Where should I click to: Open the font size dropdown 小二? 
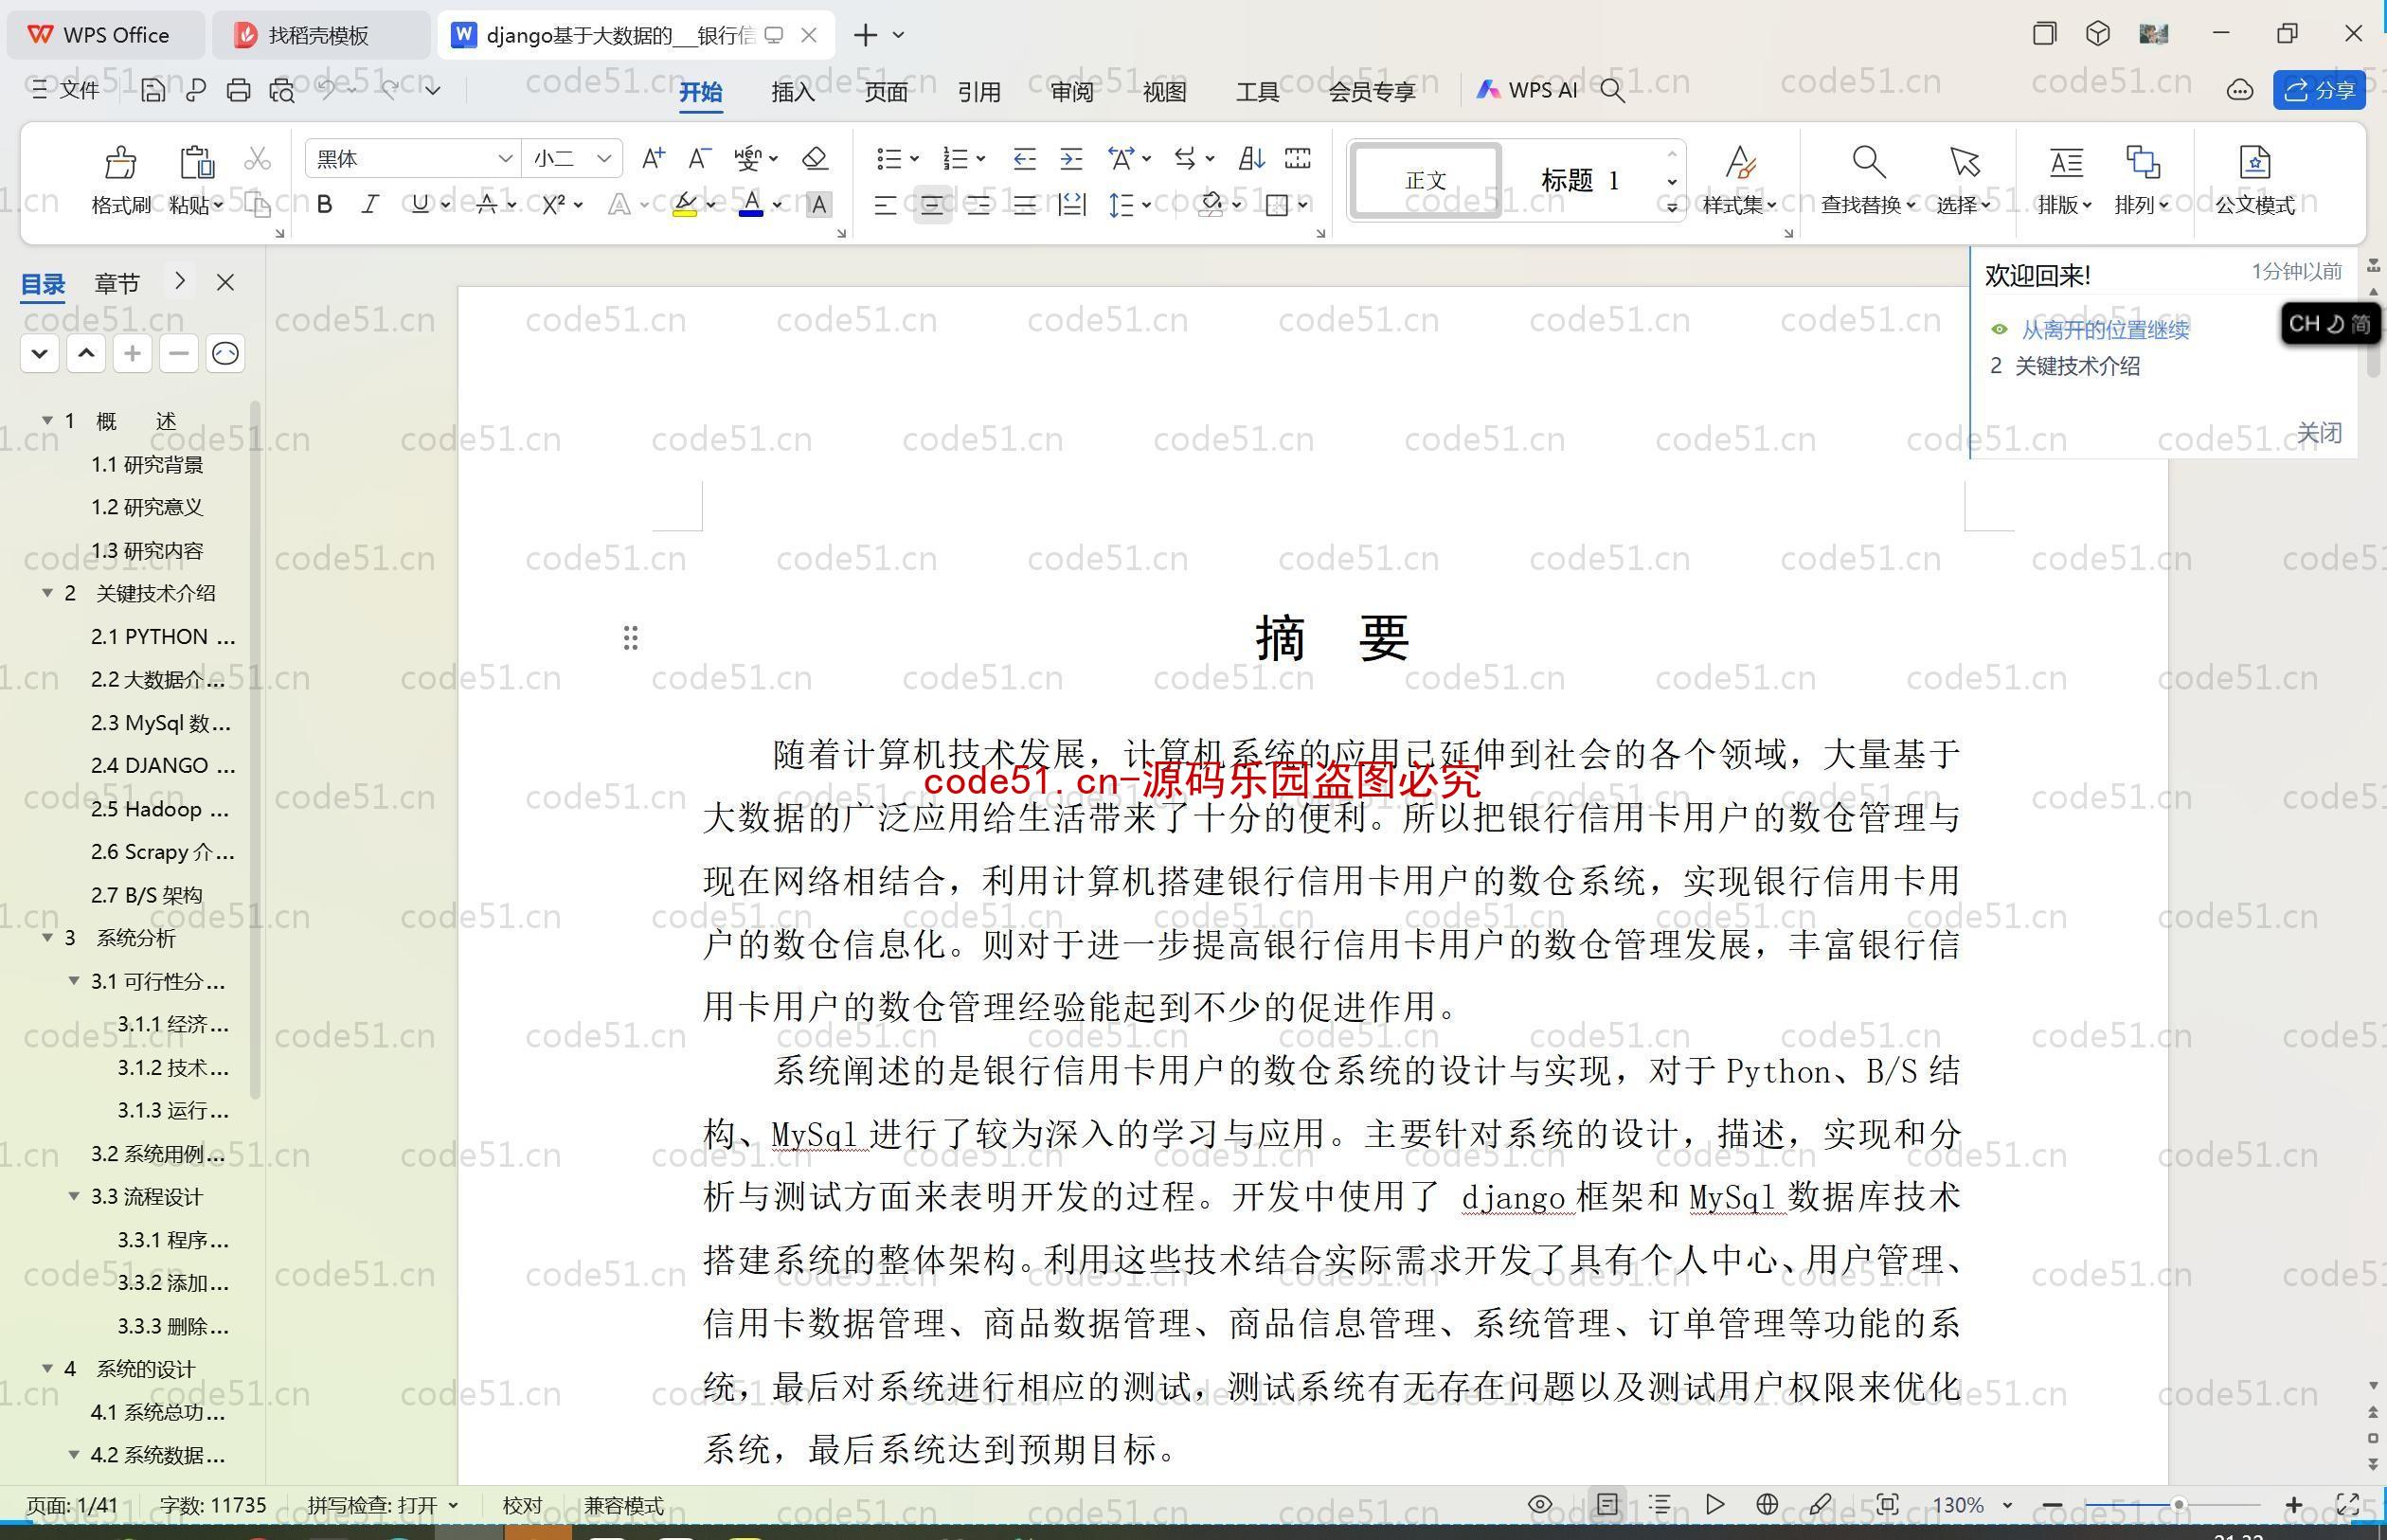point(603,158)
